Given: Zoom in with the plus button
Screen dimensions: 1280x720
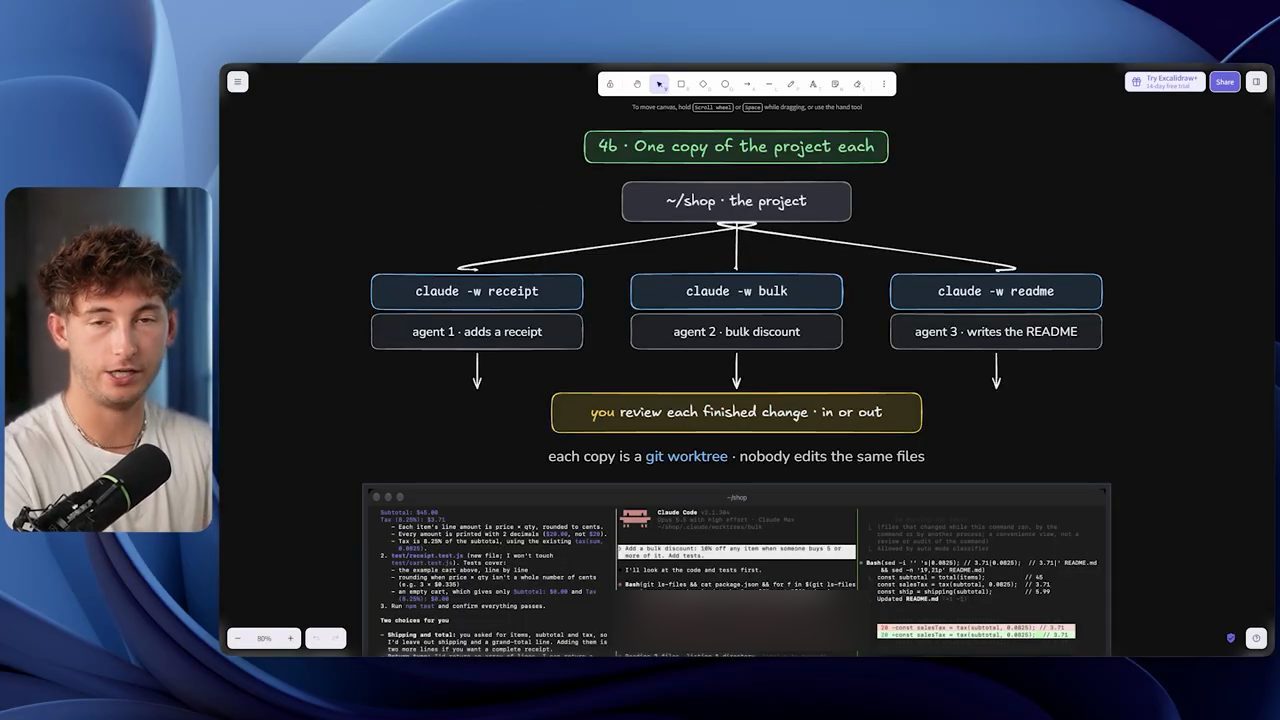Looking at the screenshot, I should 290,638.
